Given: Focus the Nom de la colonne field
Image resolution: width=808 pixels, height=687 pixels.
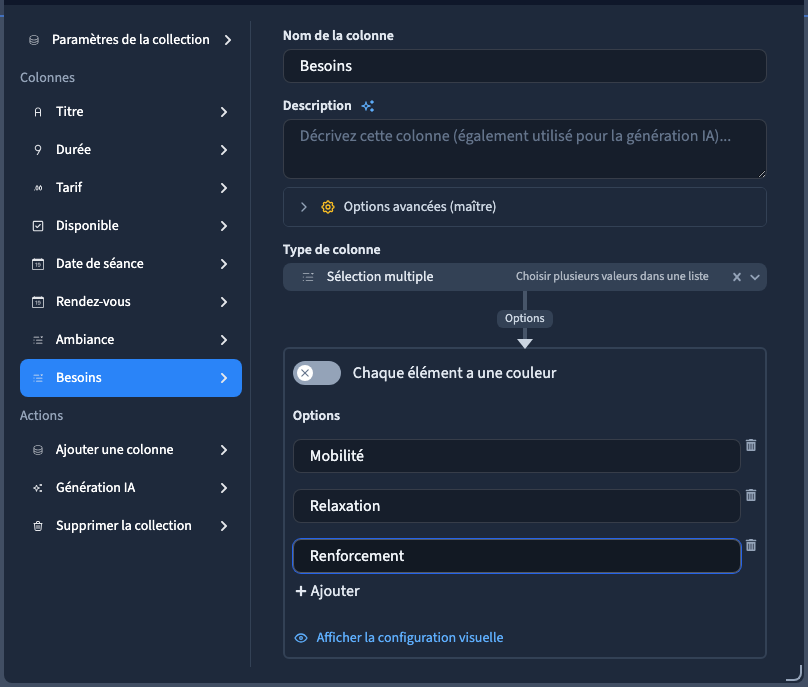Looking at the screenshot, I should 525,66.
